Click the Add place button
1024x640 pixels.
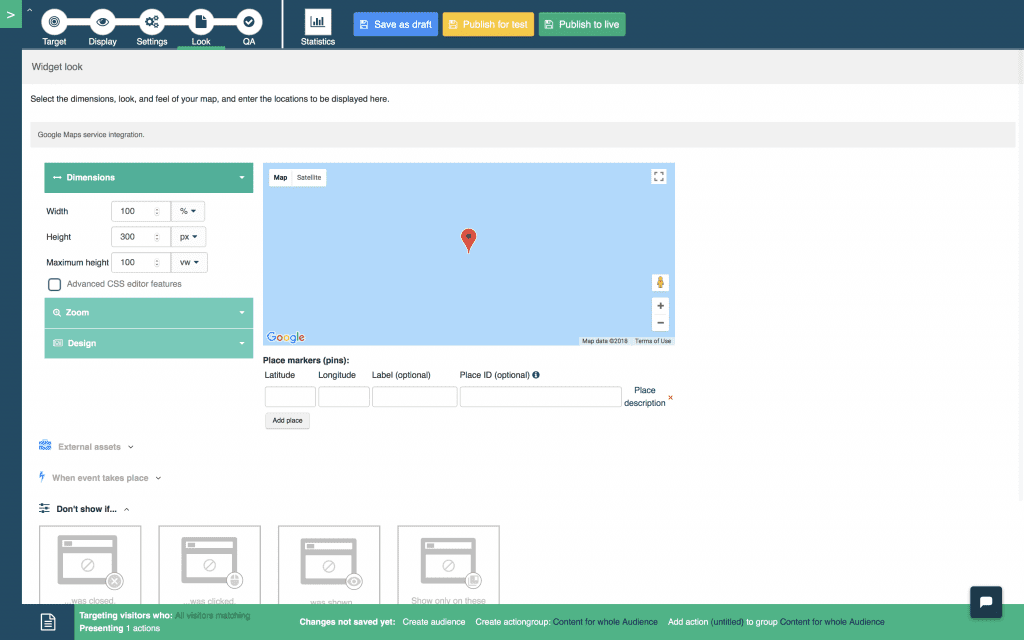click(287, 421)
